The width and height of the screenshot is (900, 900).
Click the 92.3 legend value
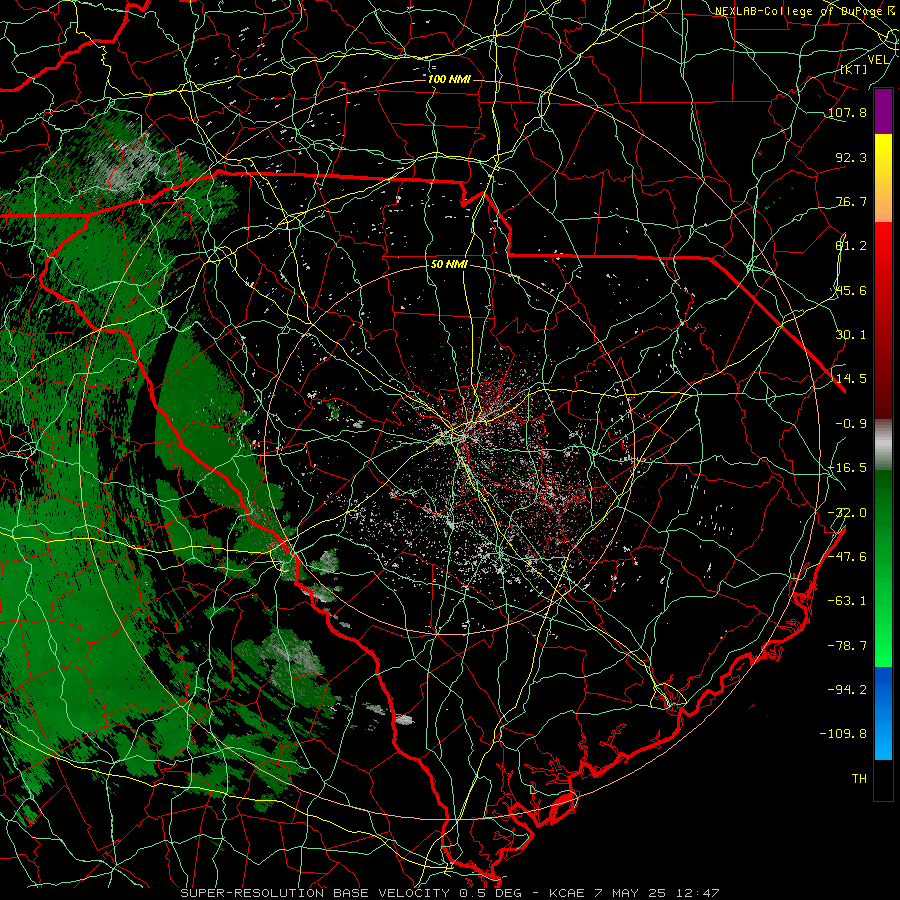851,157
